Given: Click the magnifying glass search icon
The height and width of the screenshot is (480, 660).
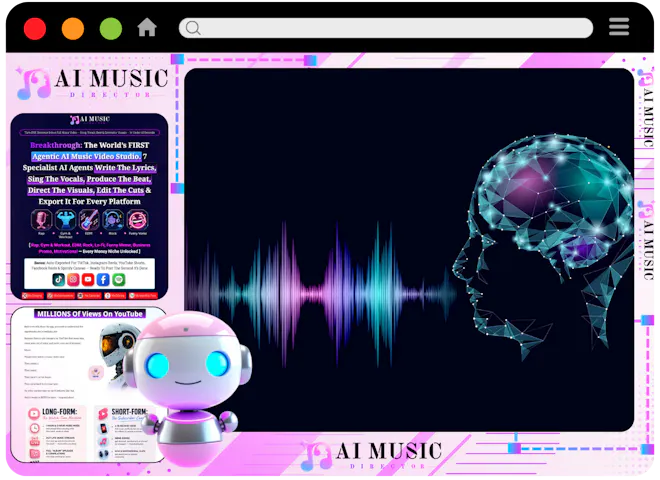Looking at the screenshot, I should [193, 28].
